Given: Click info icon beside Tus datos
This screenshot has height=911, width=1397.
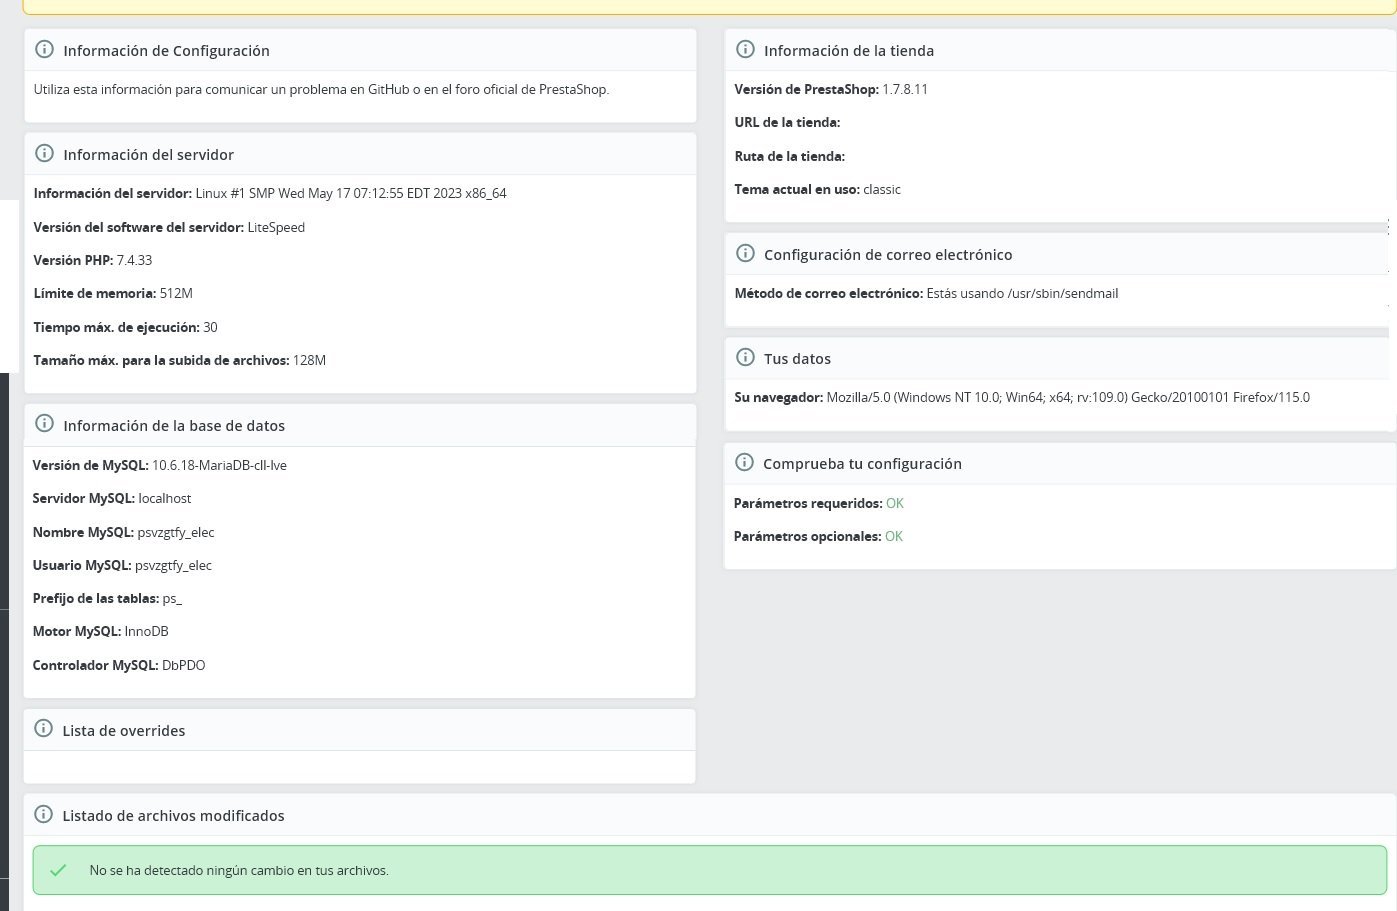Looking at the screenshot, I should [745, 358].
